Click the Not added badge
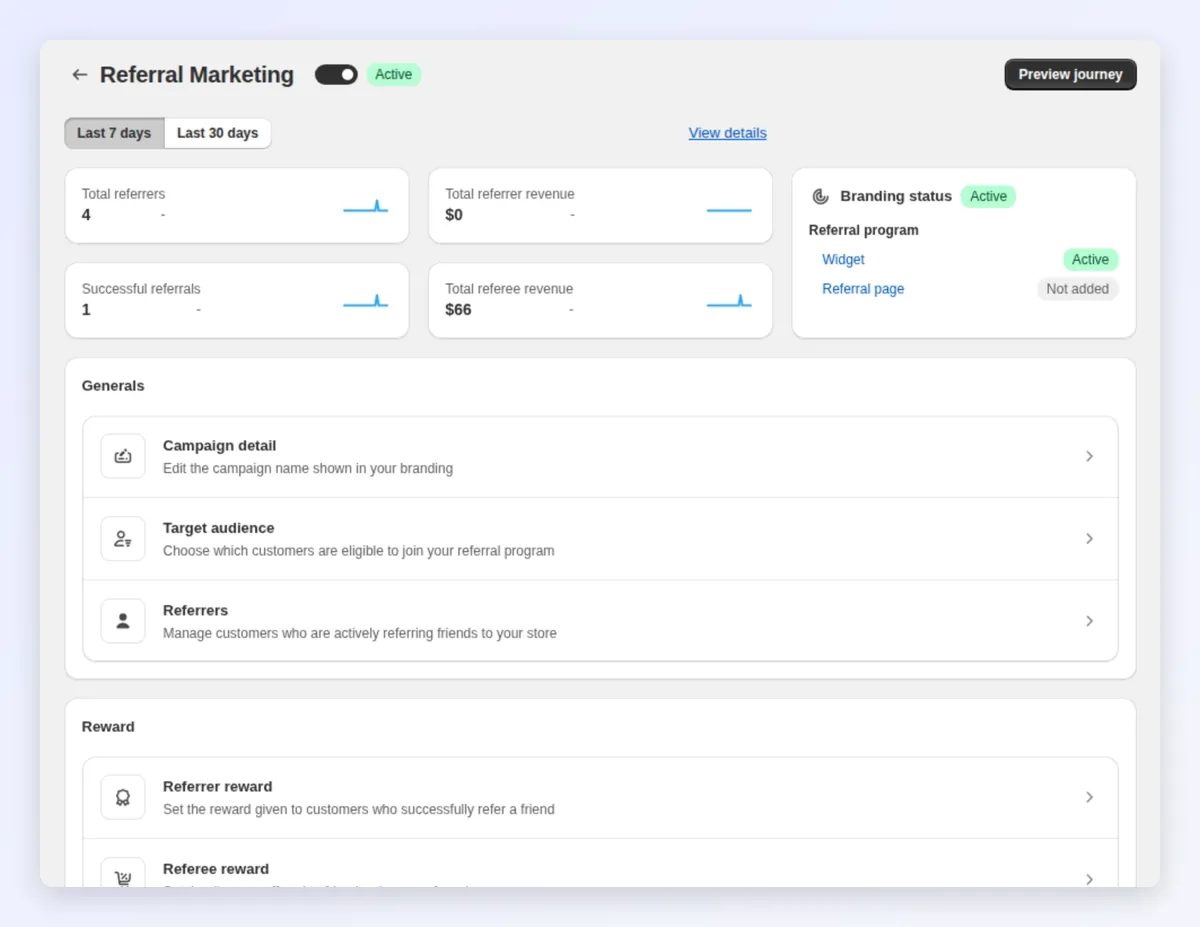Image resolution: width=1200 pixels, height=927 pixels. (x=1077, y=289)
